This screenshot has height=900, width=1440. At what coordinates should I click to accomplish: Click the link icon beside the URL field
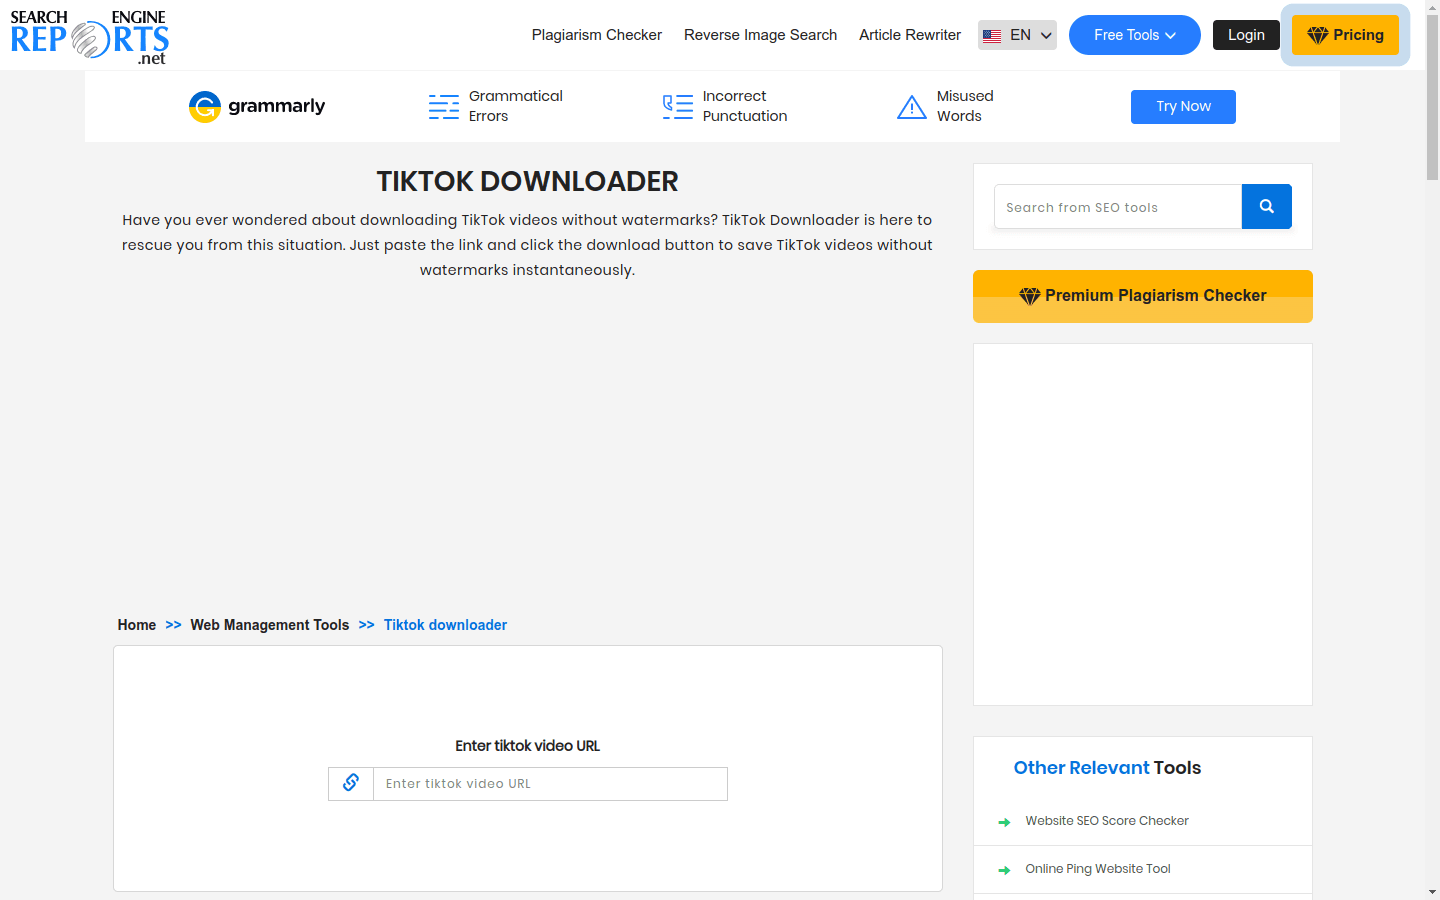[350, 783]
